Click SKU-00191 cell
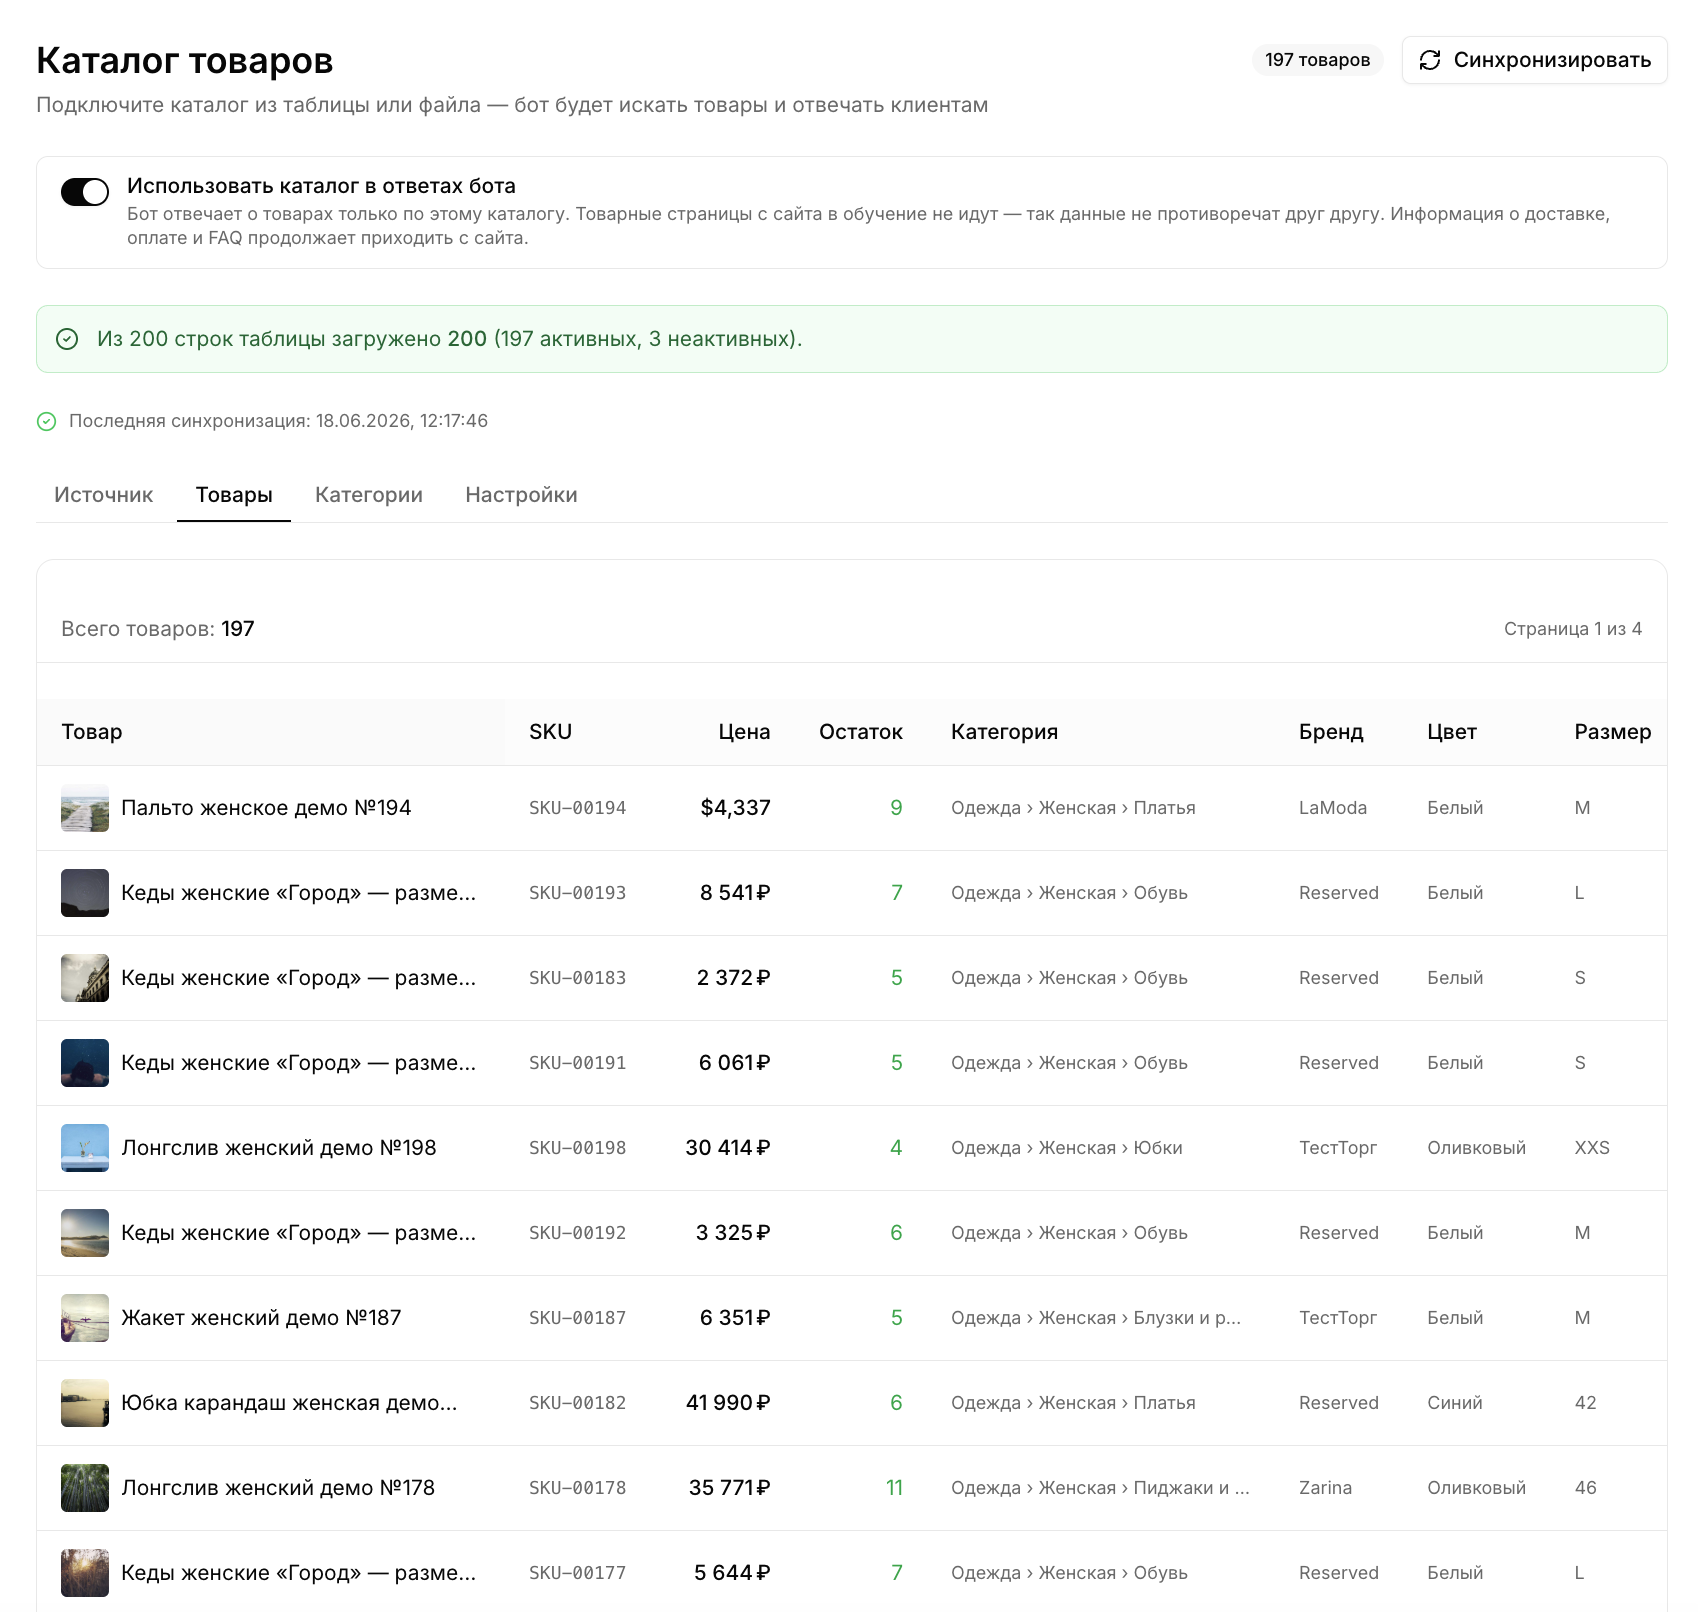This screenshot has width=1698, height=1612. tap(577, 1063)
